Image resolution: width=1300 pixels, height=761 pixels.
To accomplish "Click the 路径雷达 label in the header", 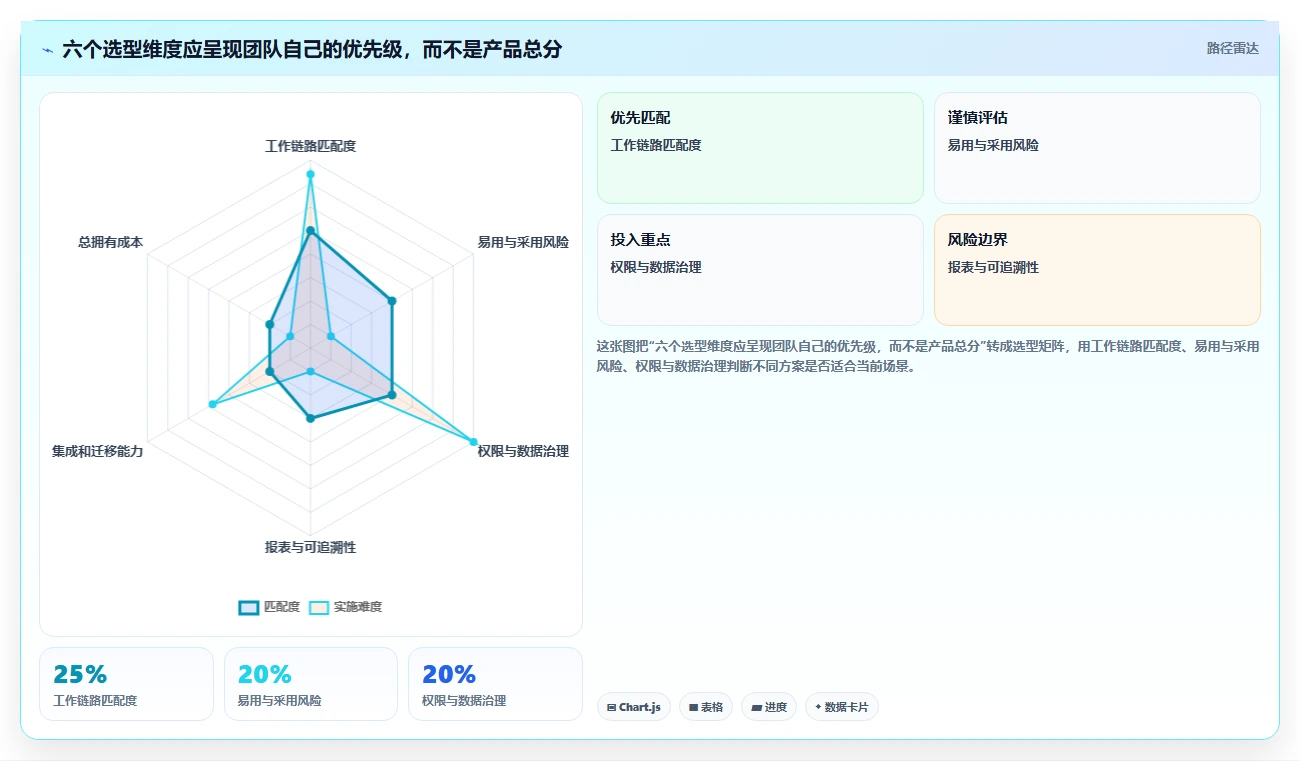I will pyautogui.click(x=1233, y=48).
